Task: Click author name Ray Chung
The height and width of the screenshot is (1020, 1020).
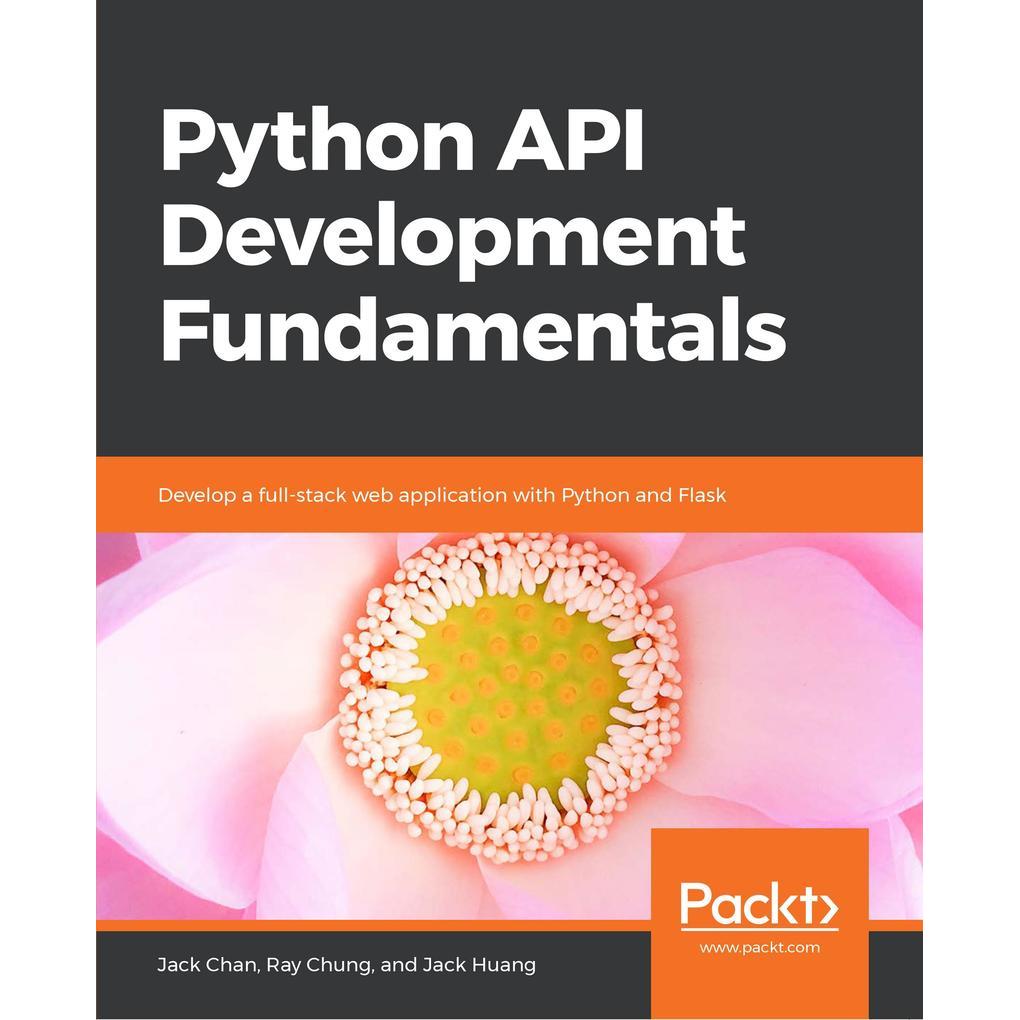Action: tap(321, 965)
